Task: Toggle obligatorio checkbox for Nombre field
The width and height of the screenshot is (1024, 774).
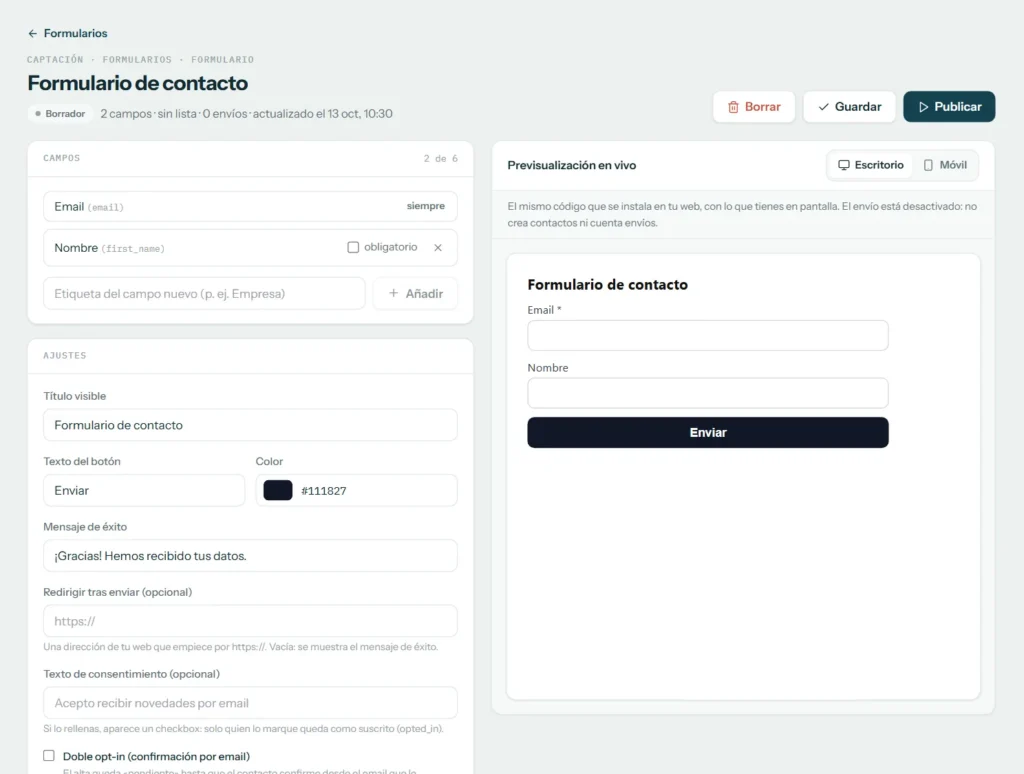Action: (353, 247)
